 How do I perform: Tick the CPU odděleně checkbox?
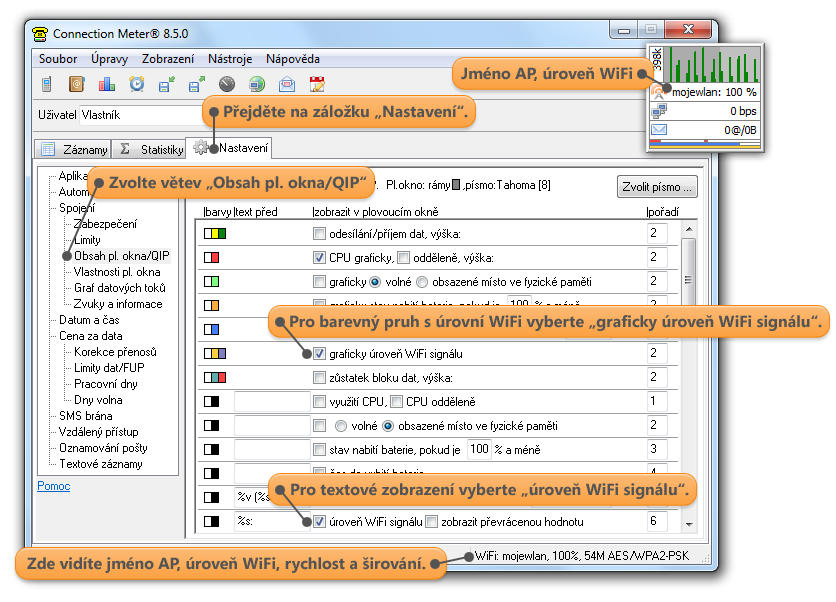click(396, 402)
